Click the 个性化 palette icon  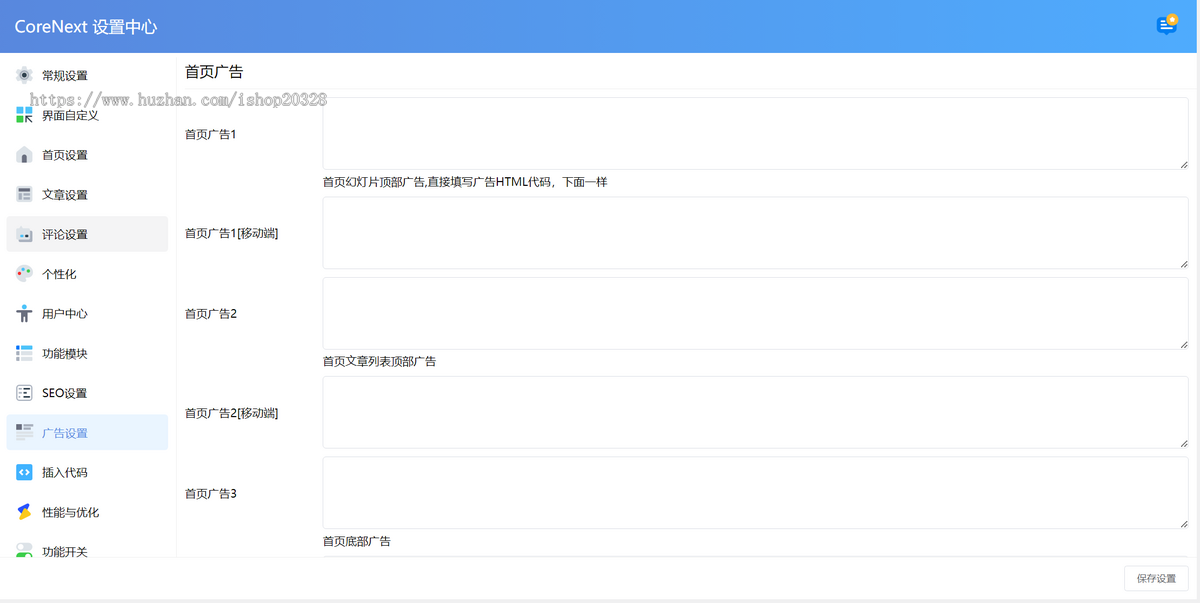pos(25,274)
